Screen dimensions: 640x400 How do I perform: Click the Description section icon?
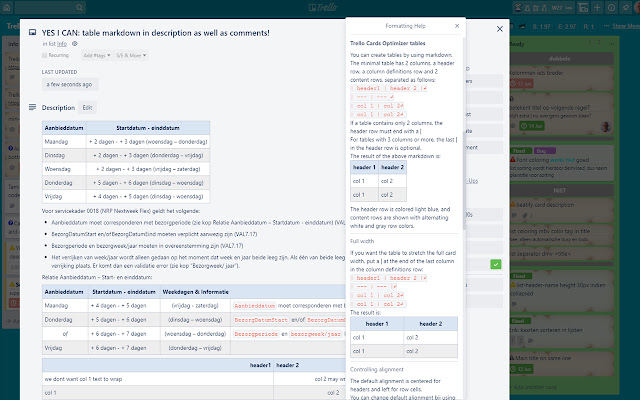tap(33, 107)
